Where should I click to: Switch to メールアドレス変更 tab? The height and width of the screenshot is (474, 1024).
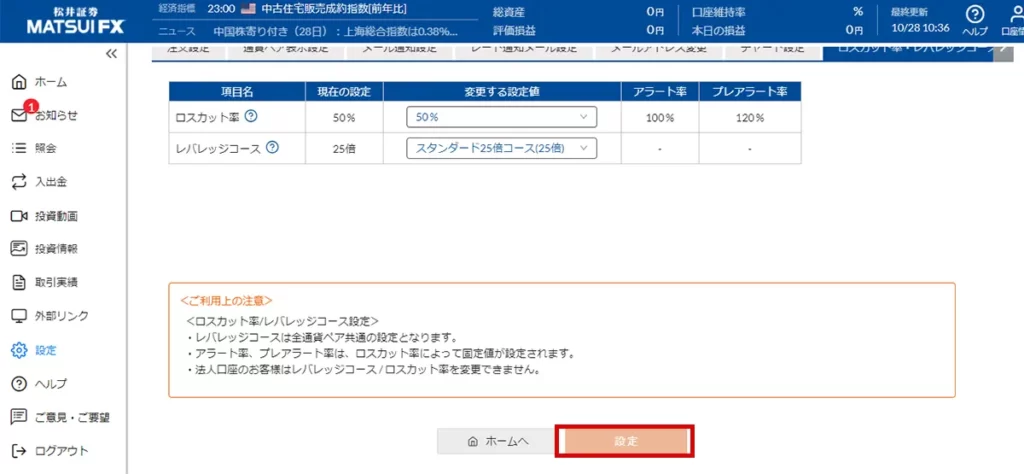(658, 51)
